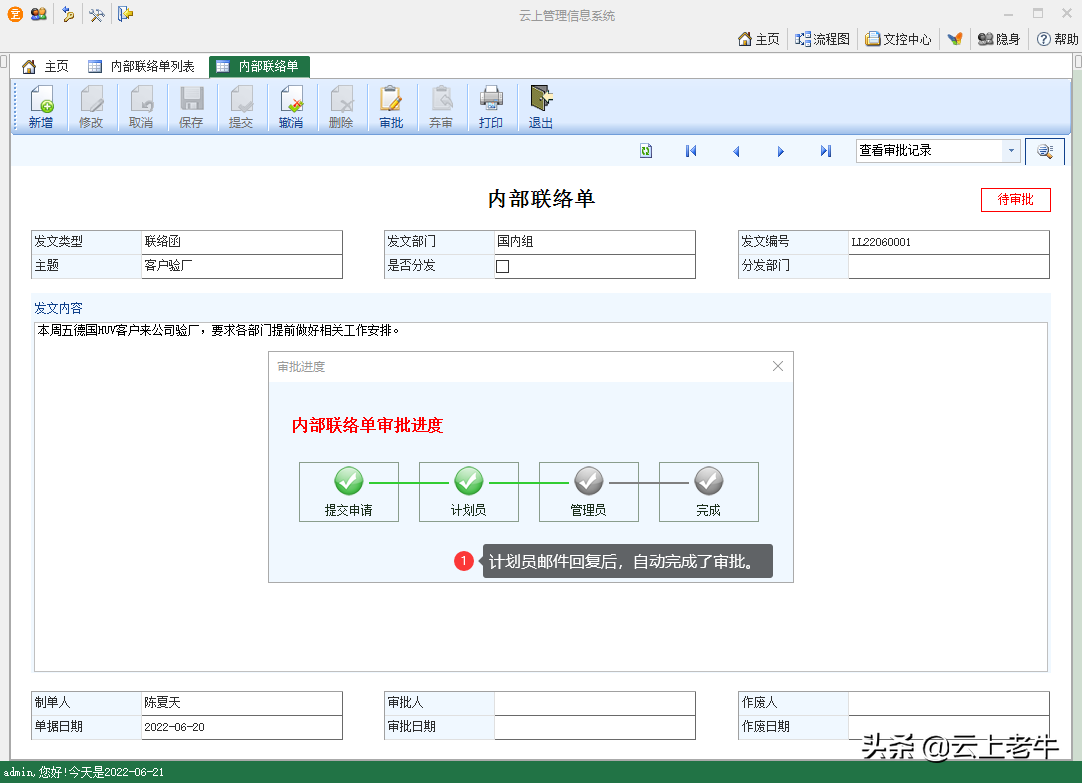
Task: Click the 内部联络单审批进度 red heading
Action: (367, 426)
